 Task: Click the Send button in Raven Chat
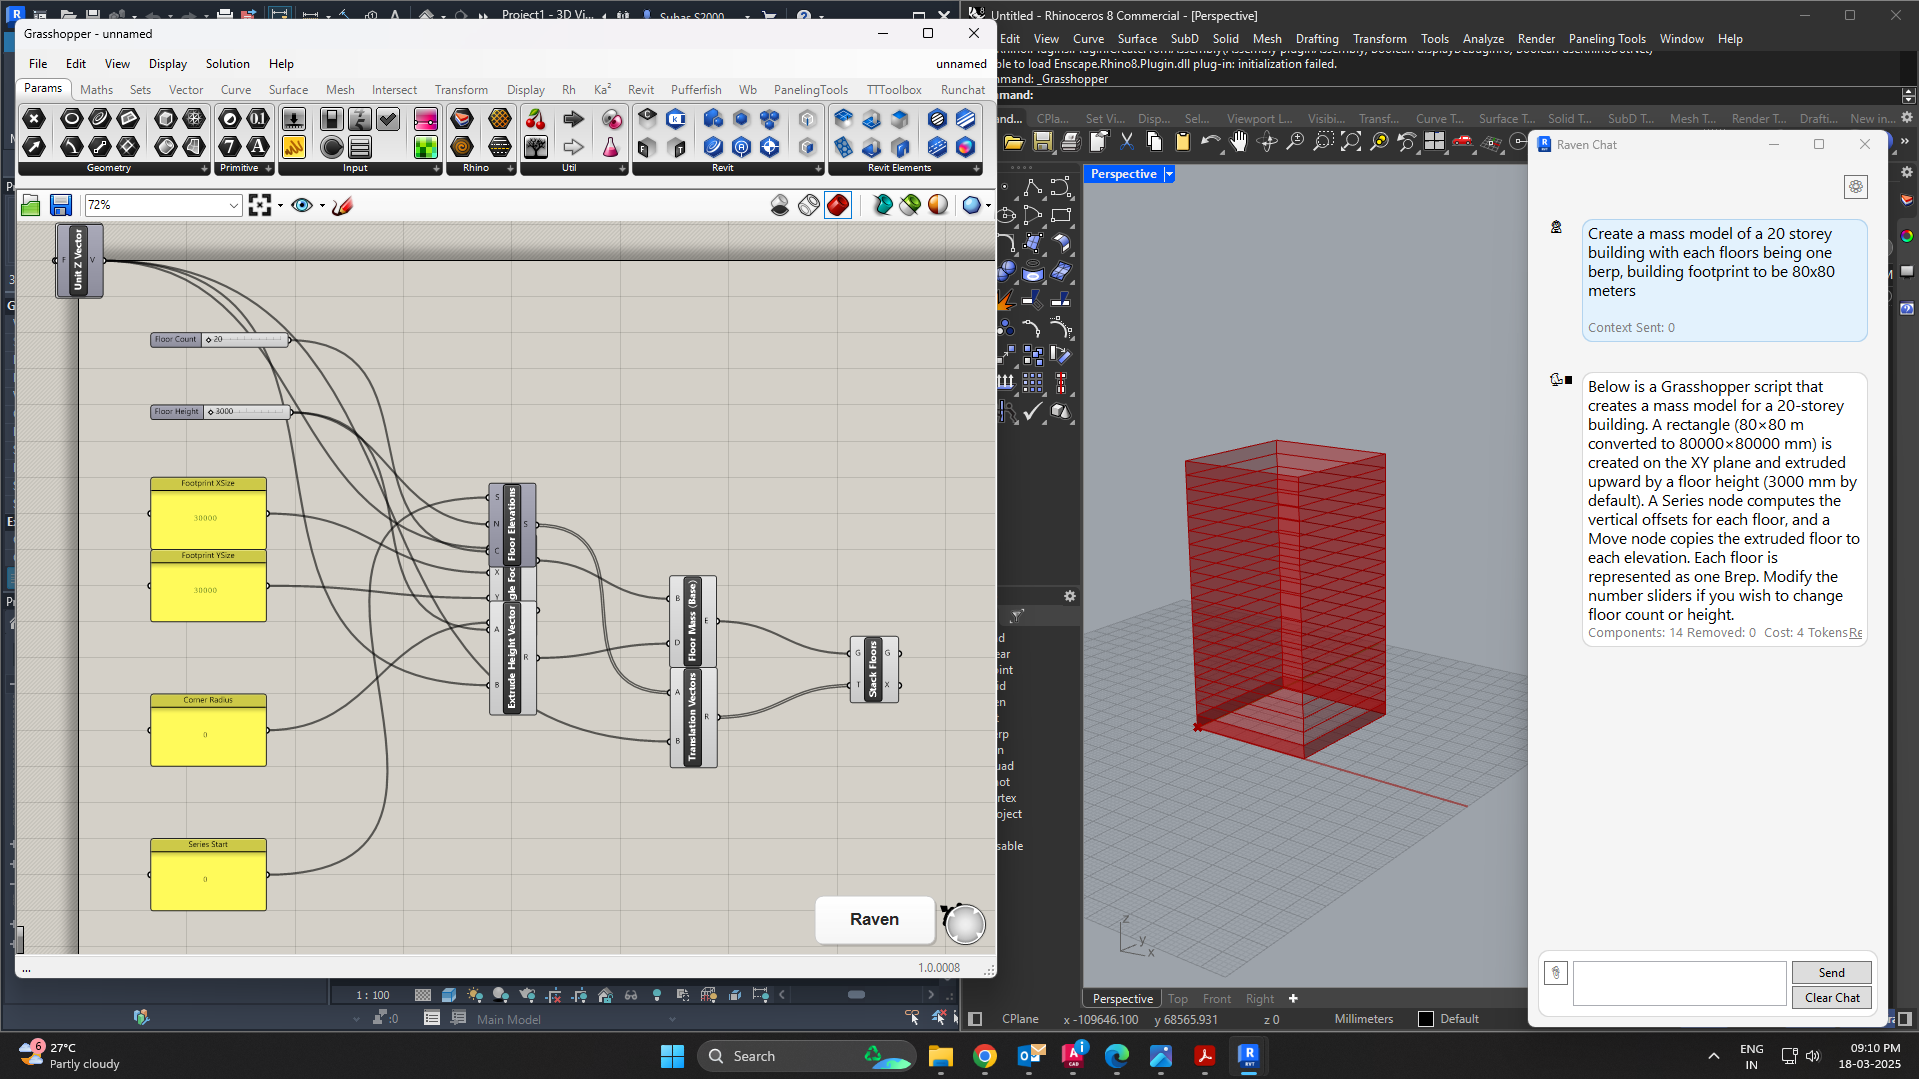[1831, 972]
